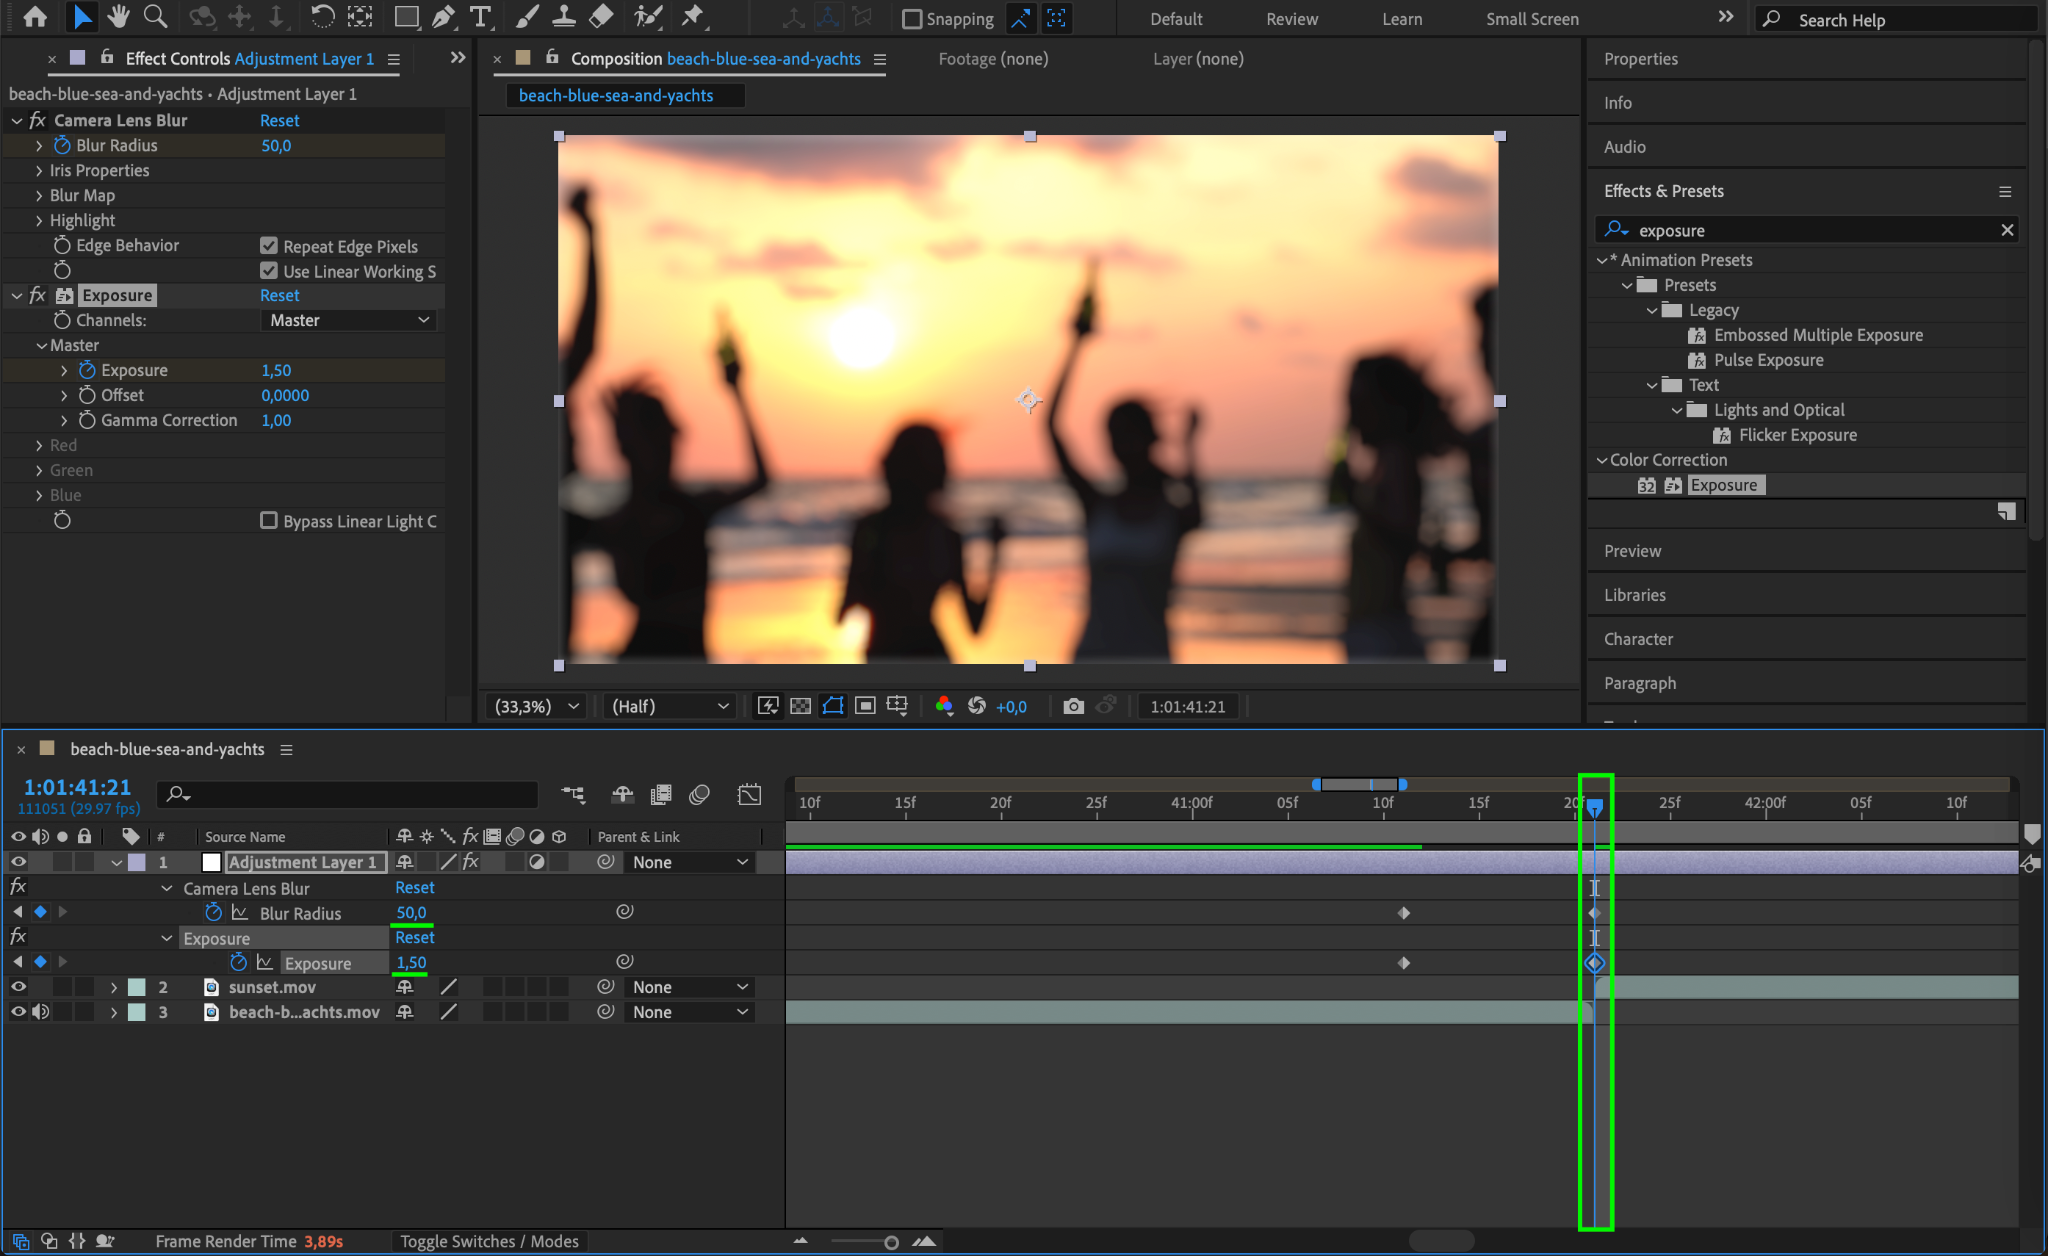Select the Hand tool in toolbar
The width and height of the screenshot is (2048, 1256).
[x=119, y=17]
